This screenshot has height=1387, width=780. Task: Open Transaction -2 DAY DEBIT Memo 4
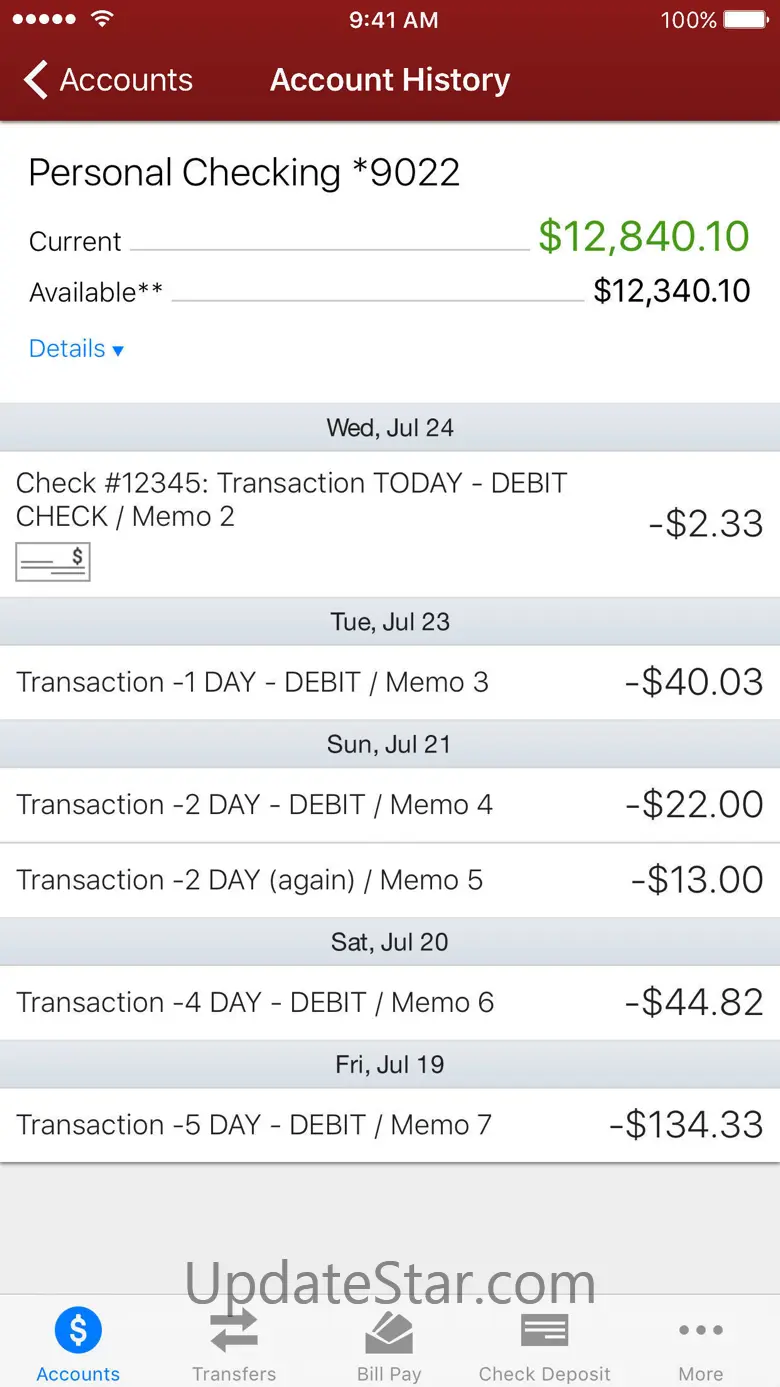(x=390, y=805)
